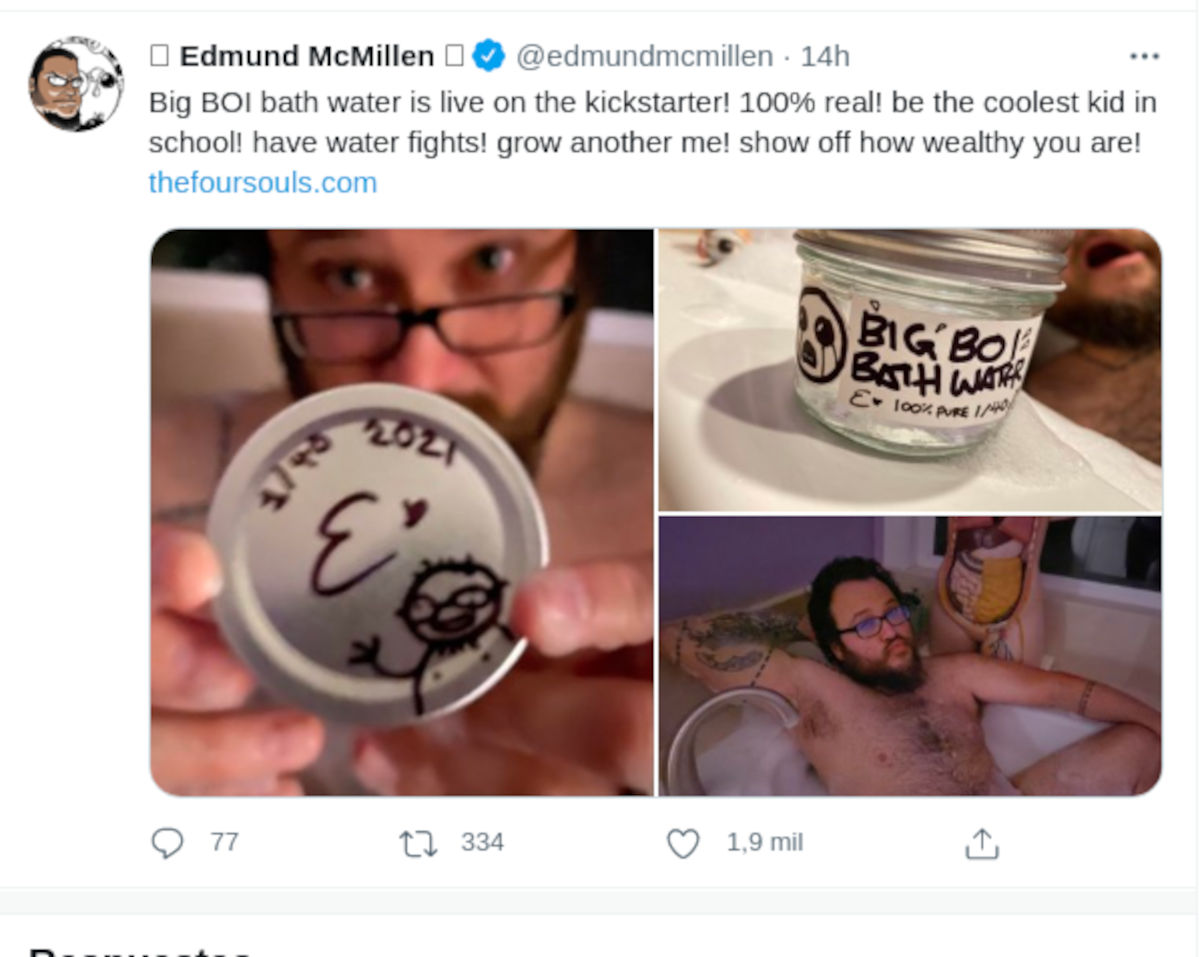The image size is (1200, 957).
Task: Click the @edmundmcmillen handle
Action: (644, 56)
